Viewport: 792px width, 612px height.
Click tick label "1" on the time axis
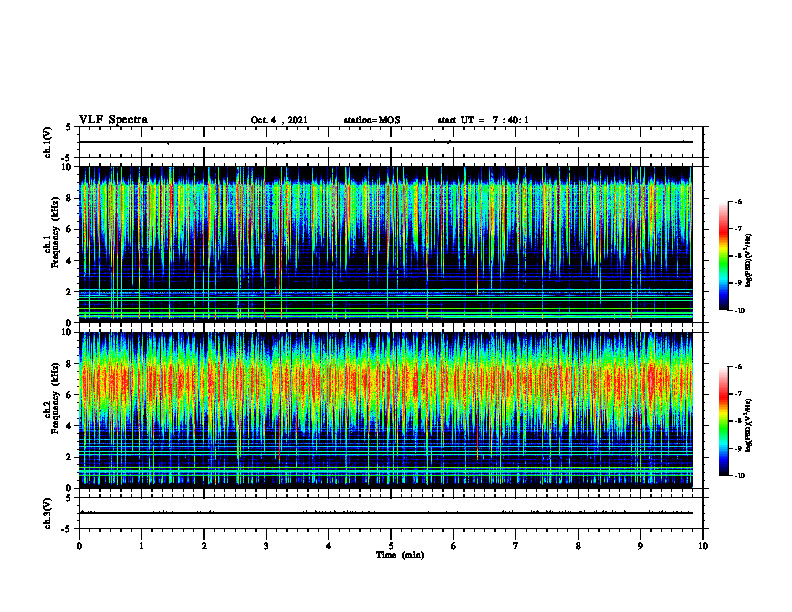click(141, 546)
